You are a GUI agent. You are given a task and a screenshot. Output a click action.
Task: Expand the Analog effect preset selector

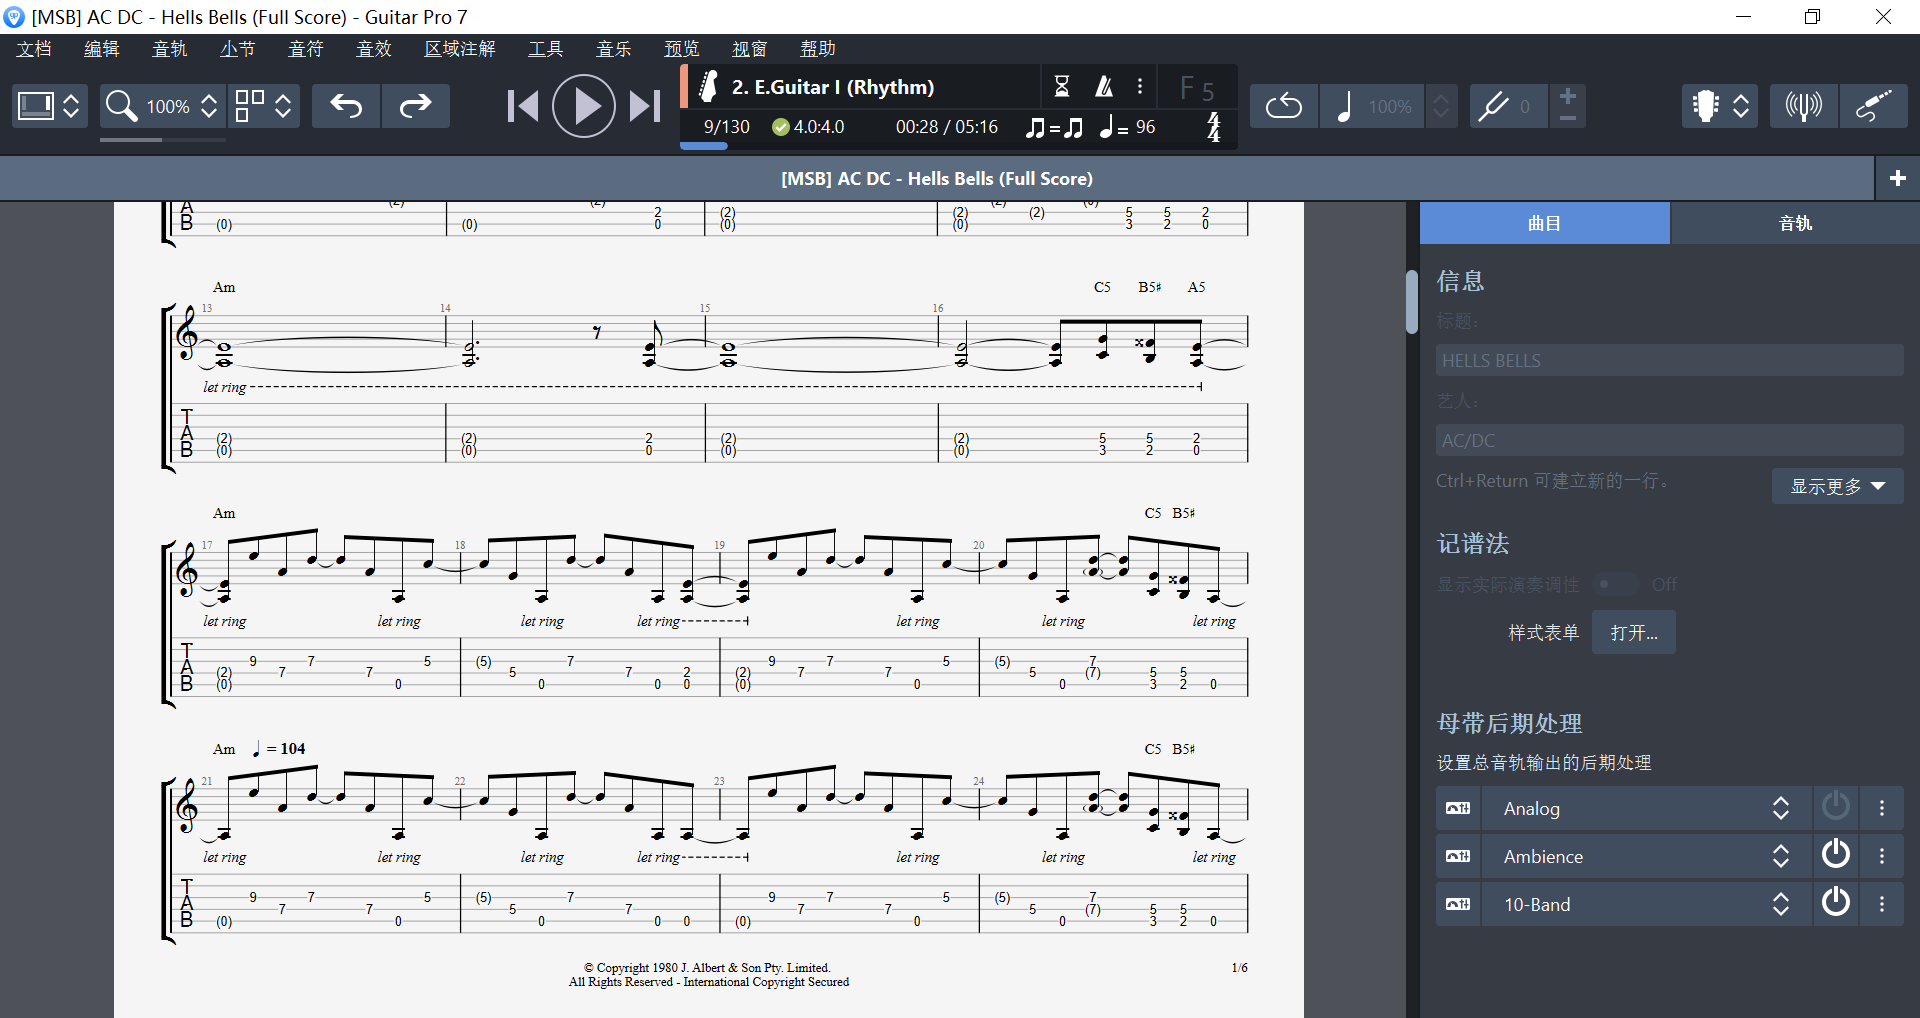(x=1781, y=807)
